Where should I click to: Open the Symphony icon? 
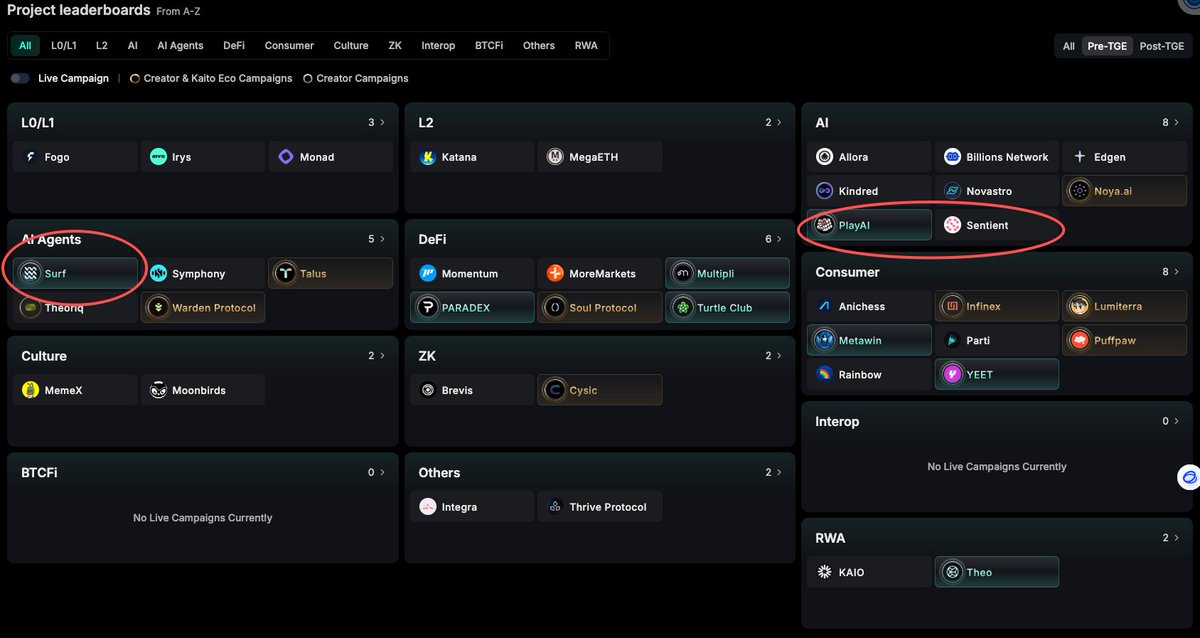pos(158,273)
